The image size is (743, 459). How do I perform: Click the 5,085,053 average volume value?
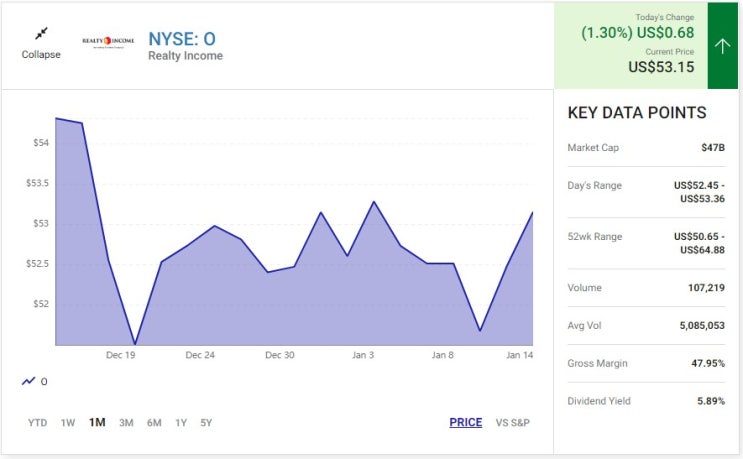tap(702, 325)
